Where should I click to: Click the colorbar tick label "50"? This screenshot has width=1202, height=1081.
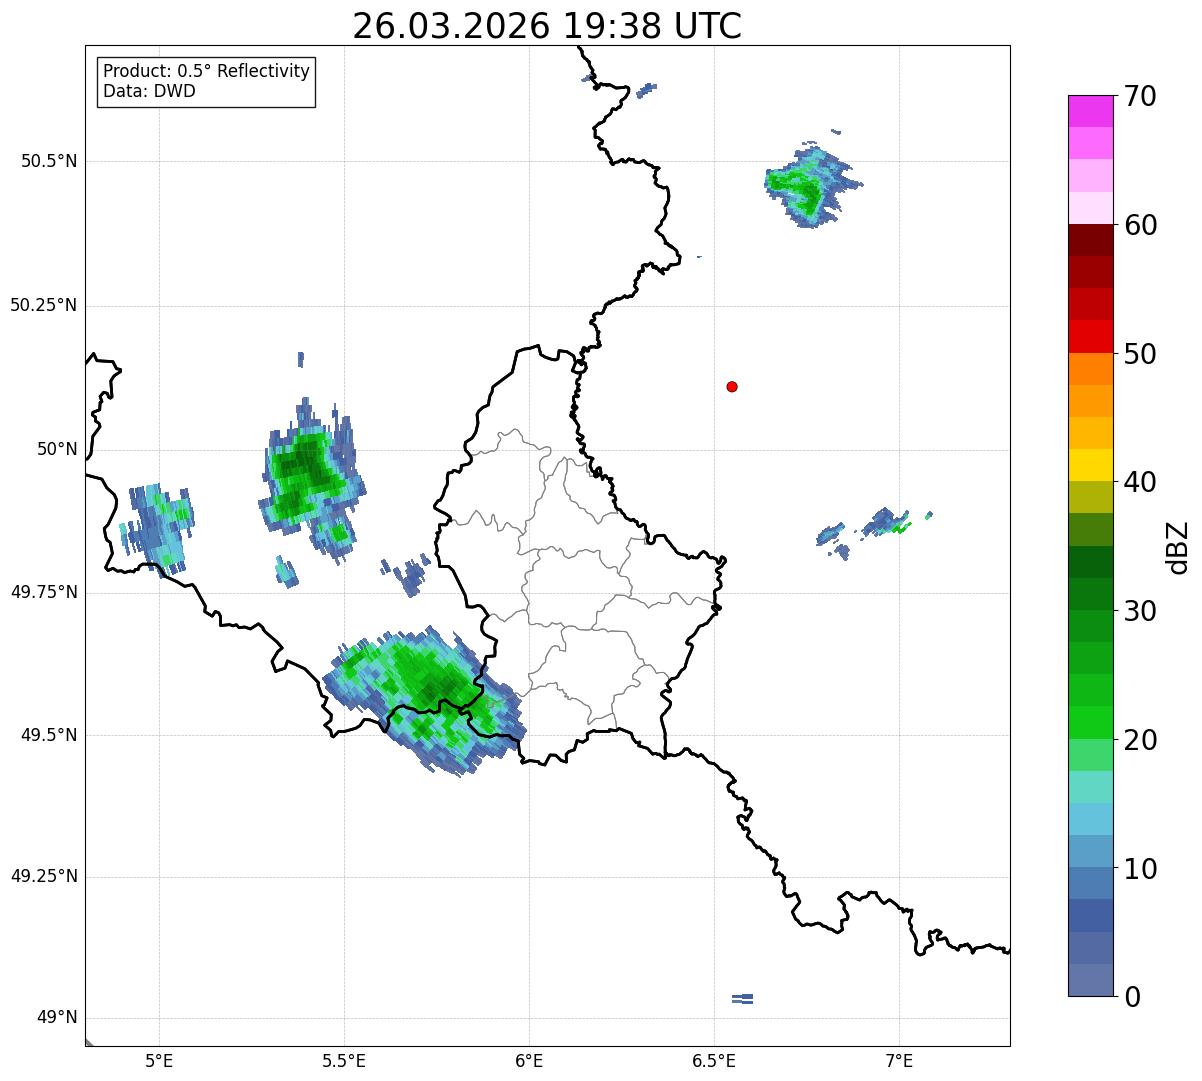(1140, 354)
